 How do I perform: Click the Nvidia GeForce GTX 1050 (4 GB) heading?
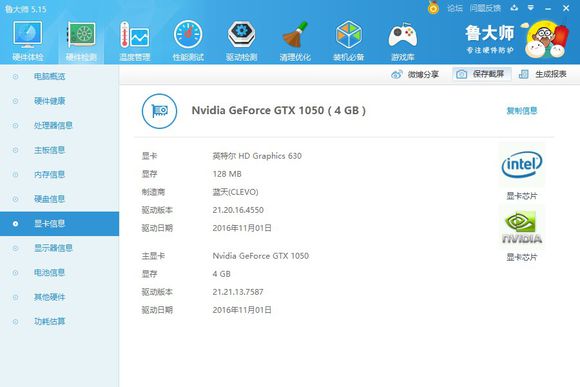[279, 111]
